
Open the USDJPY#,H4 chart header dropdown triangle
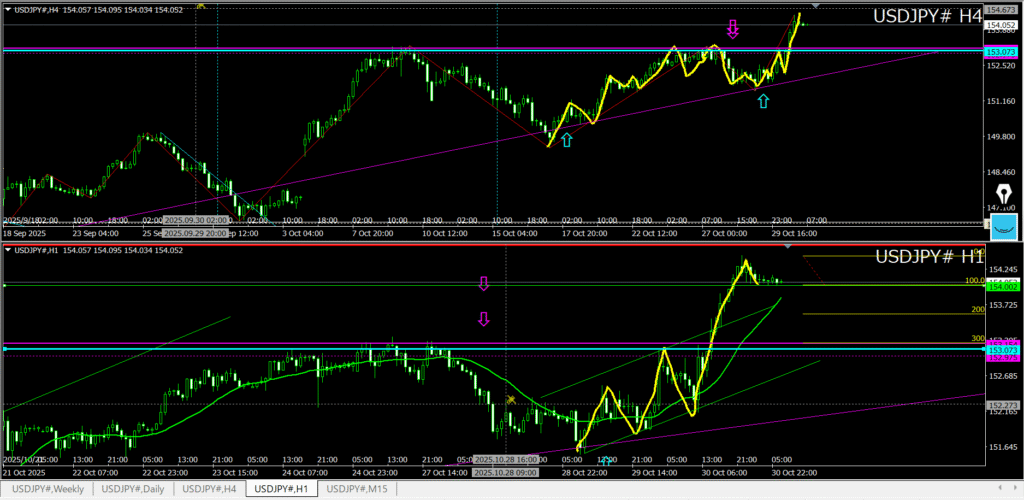[8, 9]
